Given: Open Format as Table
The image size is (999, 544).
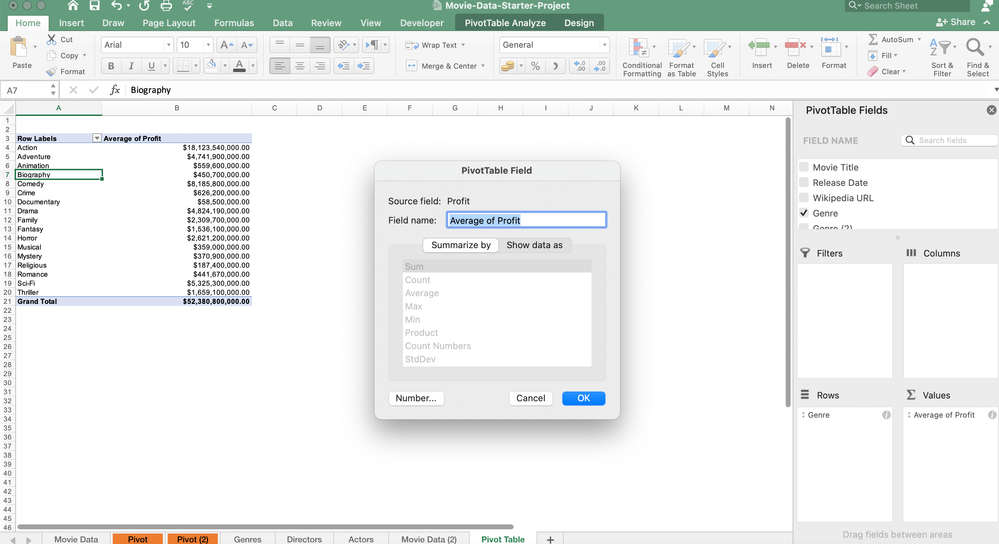Looking at the screenshot, I should point(681,57).
